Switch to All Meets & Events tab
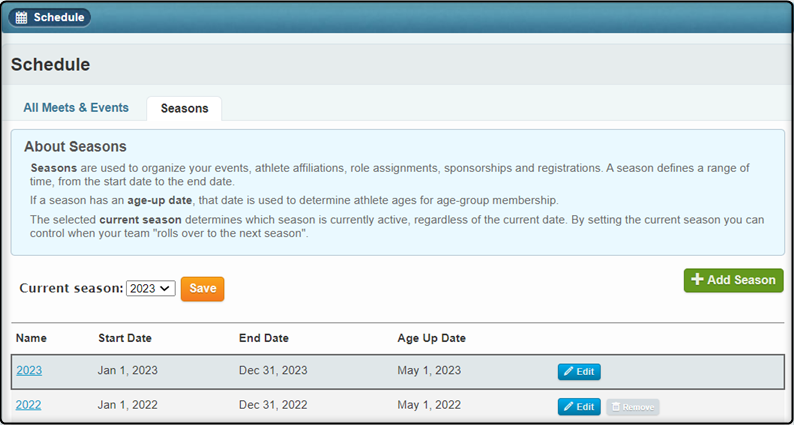 click(76, 108)
